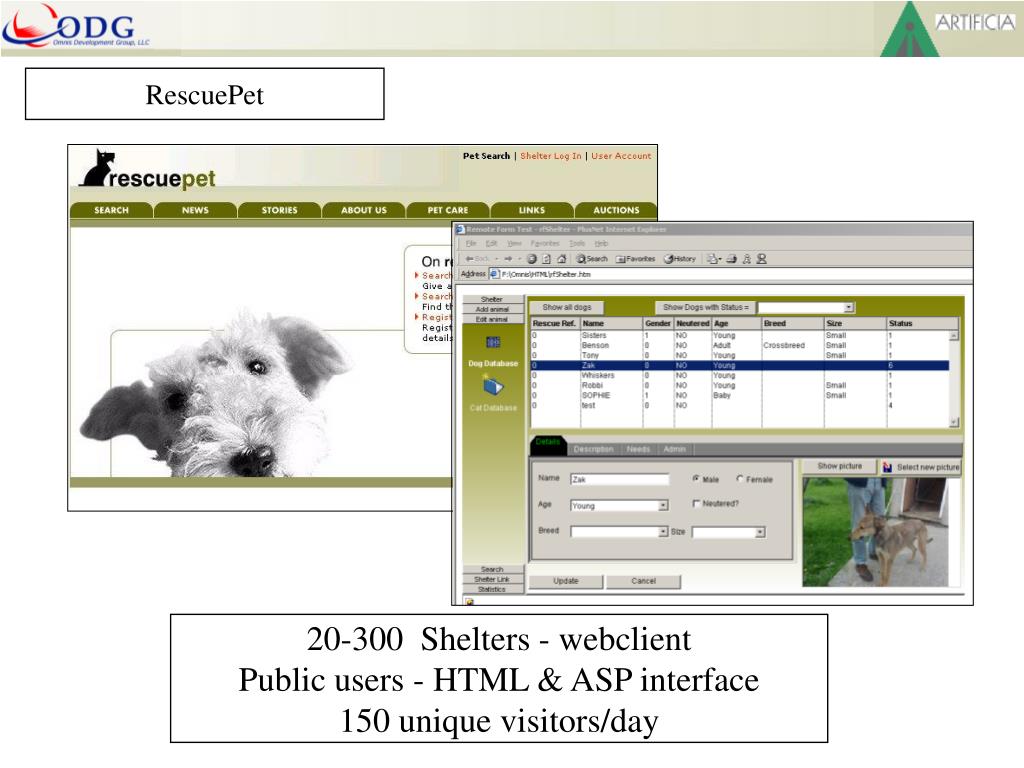This screenshot has width=1024, height=768.
Task: Switch to the Needs tab
Action: point(638,449)
